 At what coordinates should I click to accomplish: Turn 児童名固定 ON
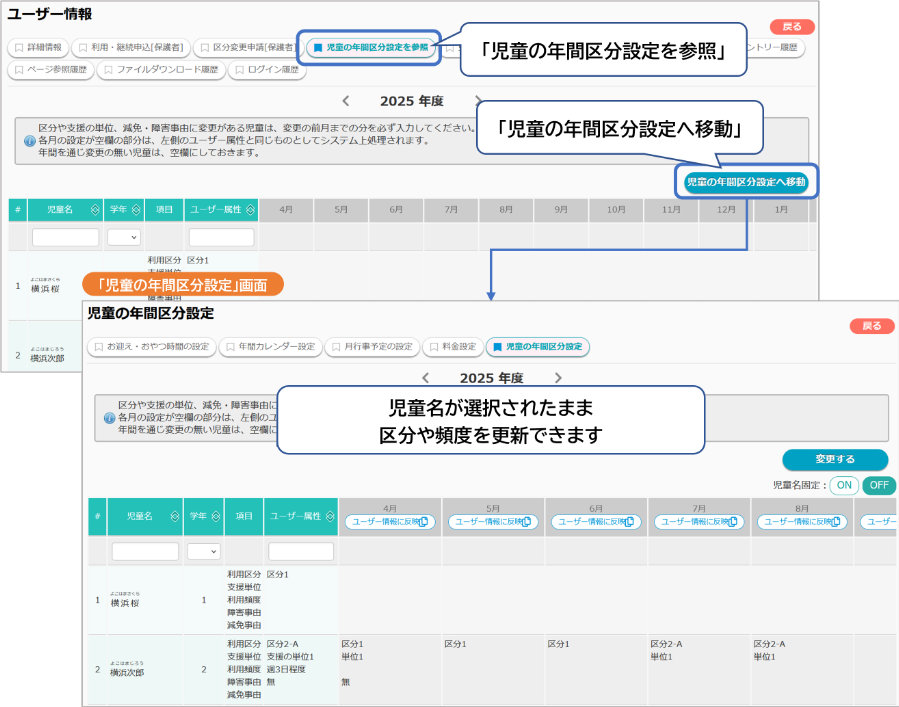844,485
